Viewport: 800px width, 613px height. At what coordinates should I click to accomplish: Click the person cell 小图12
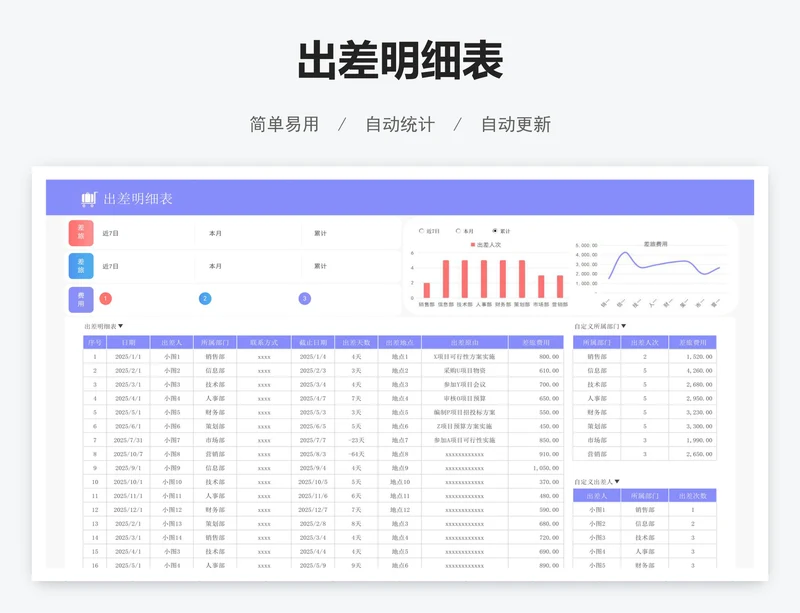[172, 509]
